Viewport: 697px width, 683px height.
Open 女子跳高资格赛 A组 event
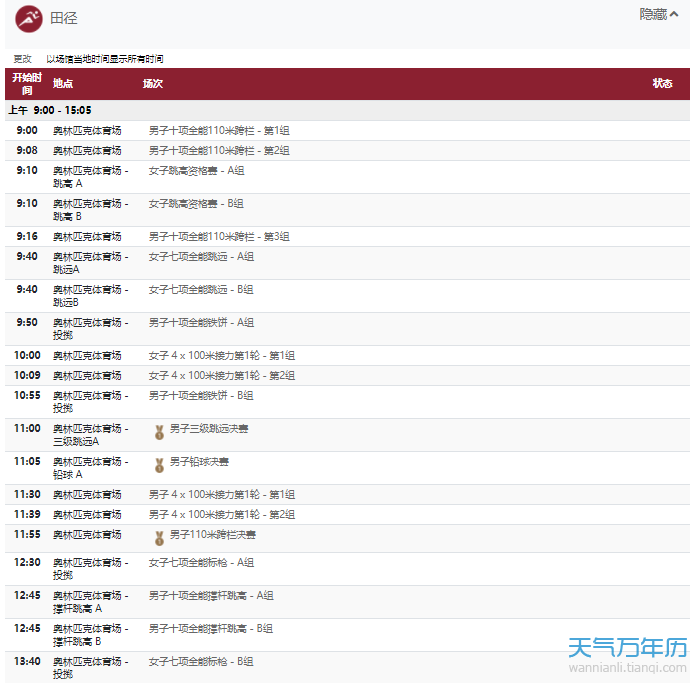click(197, 171)
